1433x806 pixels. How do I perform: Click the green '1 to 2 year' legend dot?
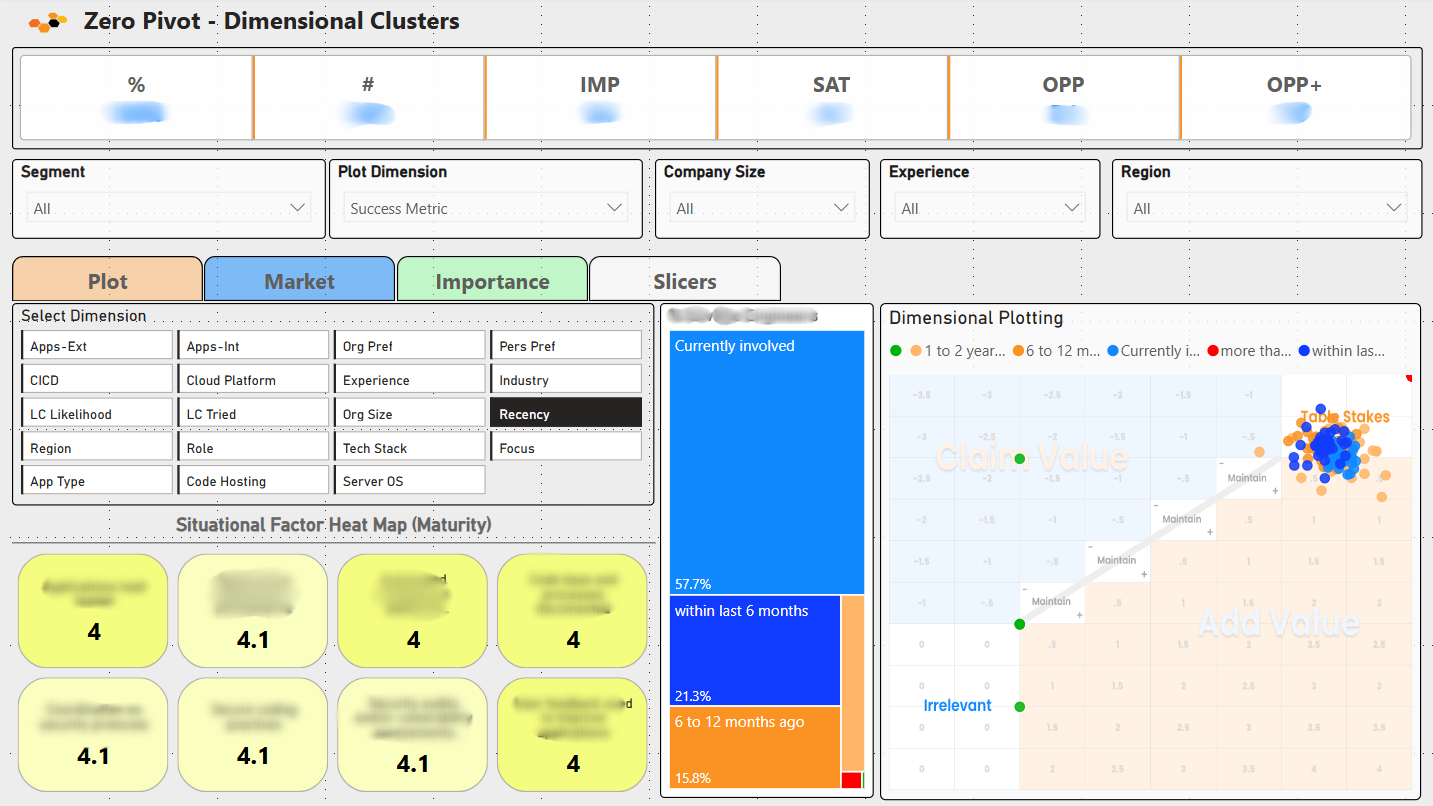pos(896,351)
